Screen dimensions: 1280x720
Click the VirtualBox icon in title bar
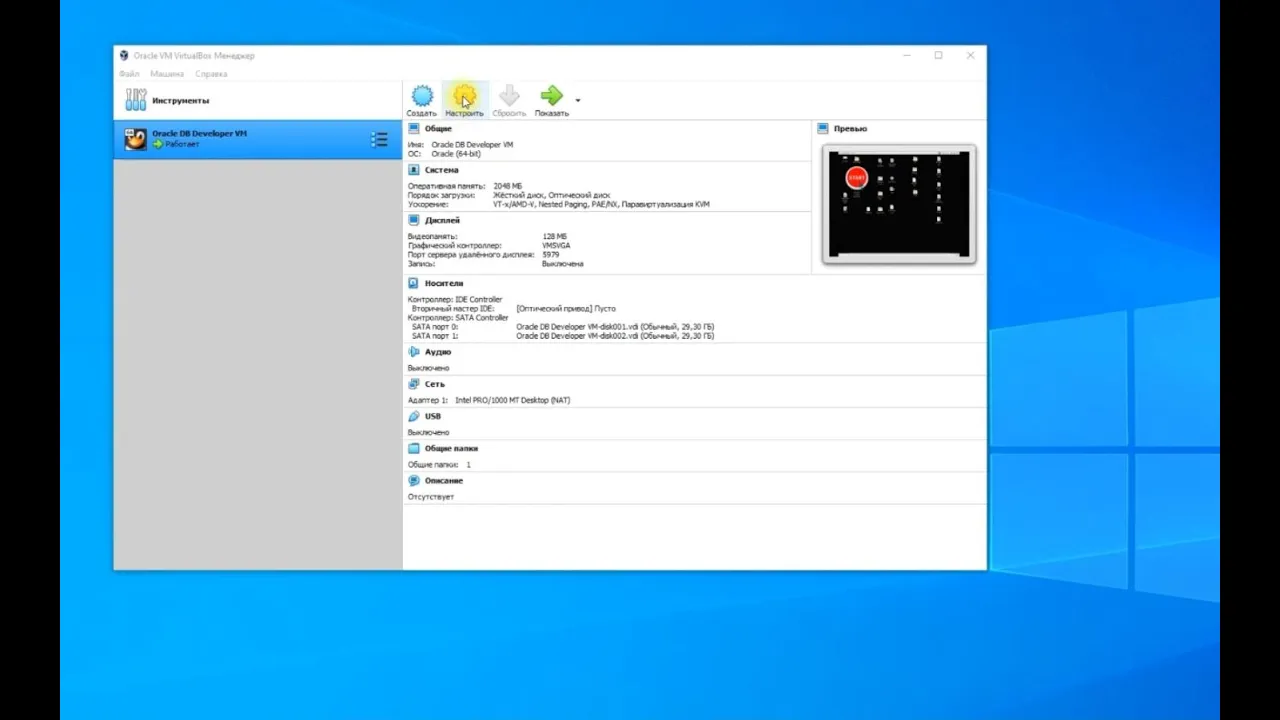click(x=124, y=55)
